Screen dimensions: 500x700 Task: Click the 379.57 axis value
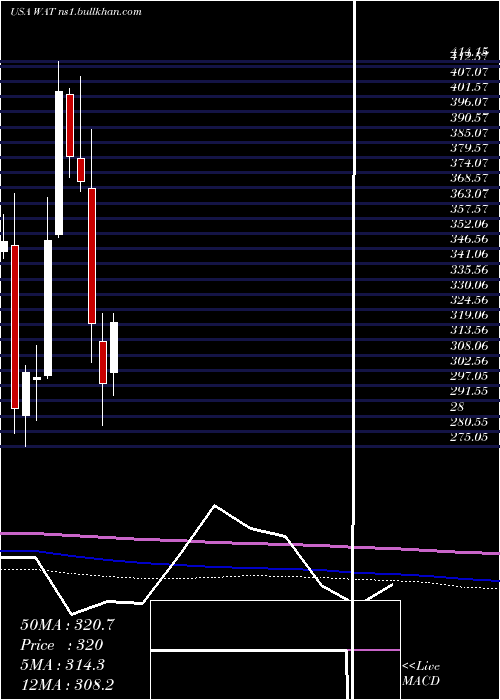[x=469, y=148]
